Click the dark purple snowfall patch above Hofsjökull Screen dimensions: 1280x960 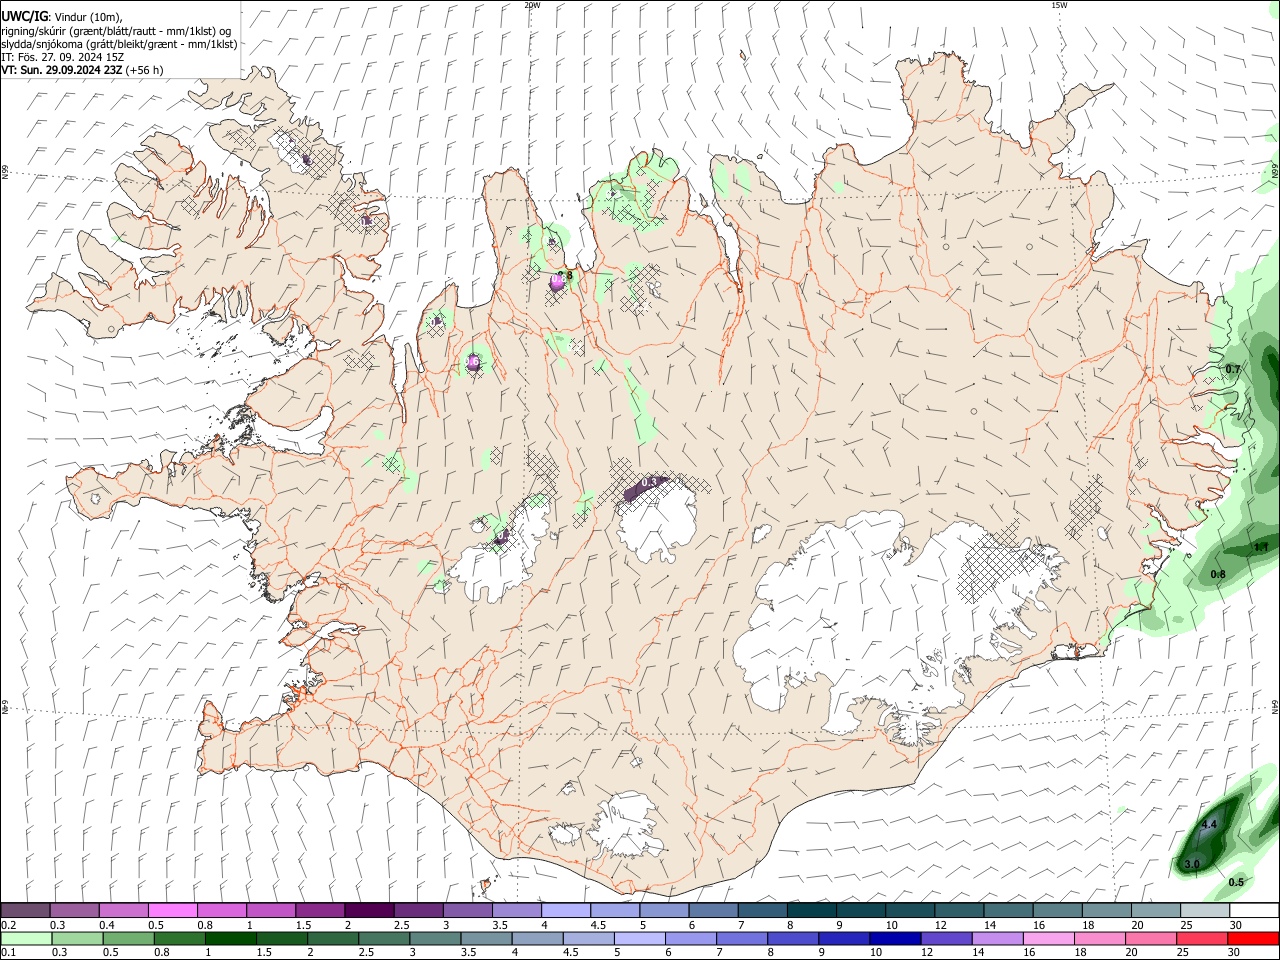645,488
